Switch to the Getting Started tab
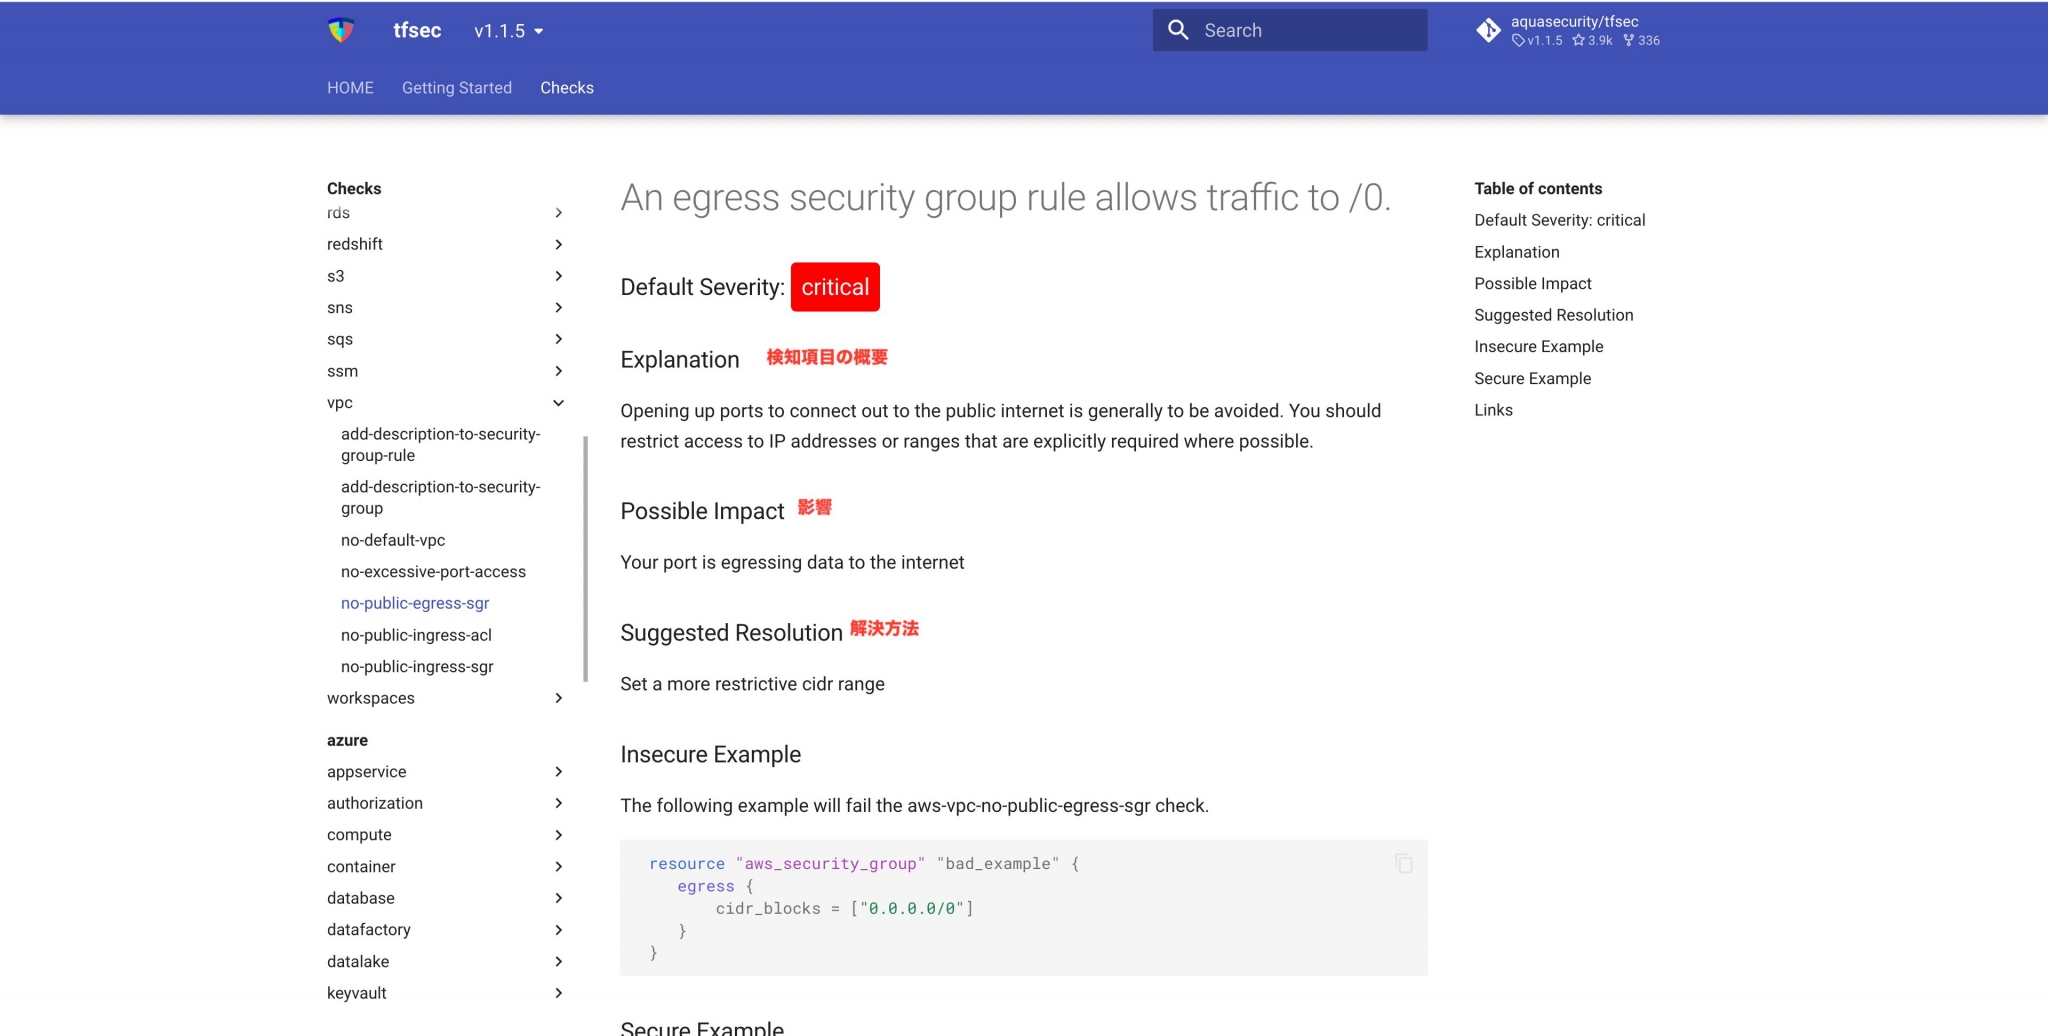Image resolution: width=2048 pixels, height=1036 pixels. click(456, 88)
